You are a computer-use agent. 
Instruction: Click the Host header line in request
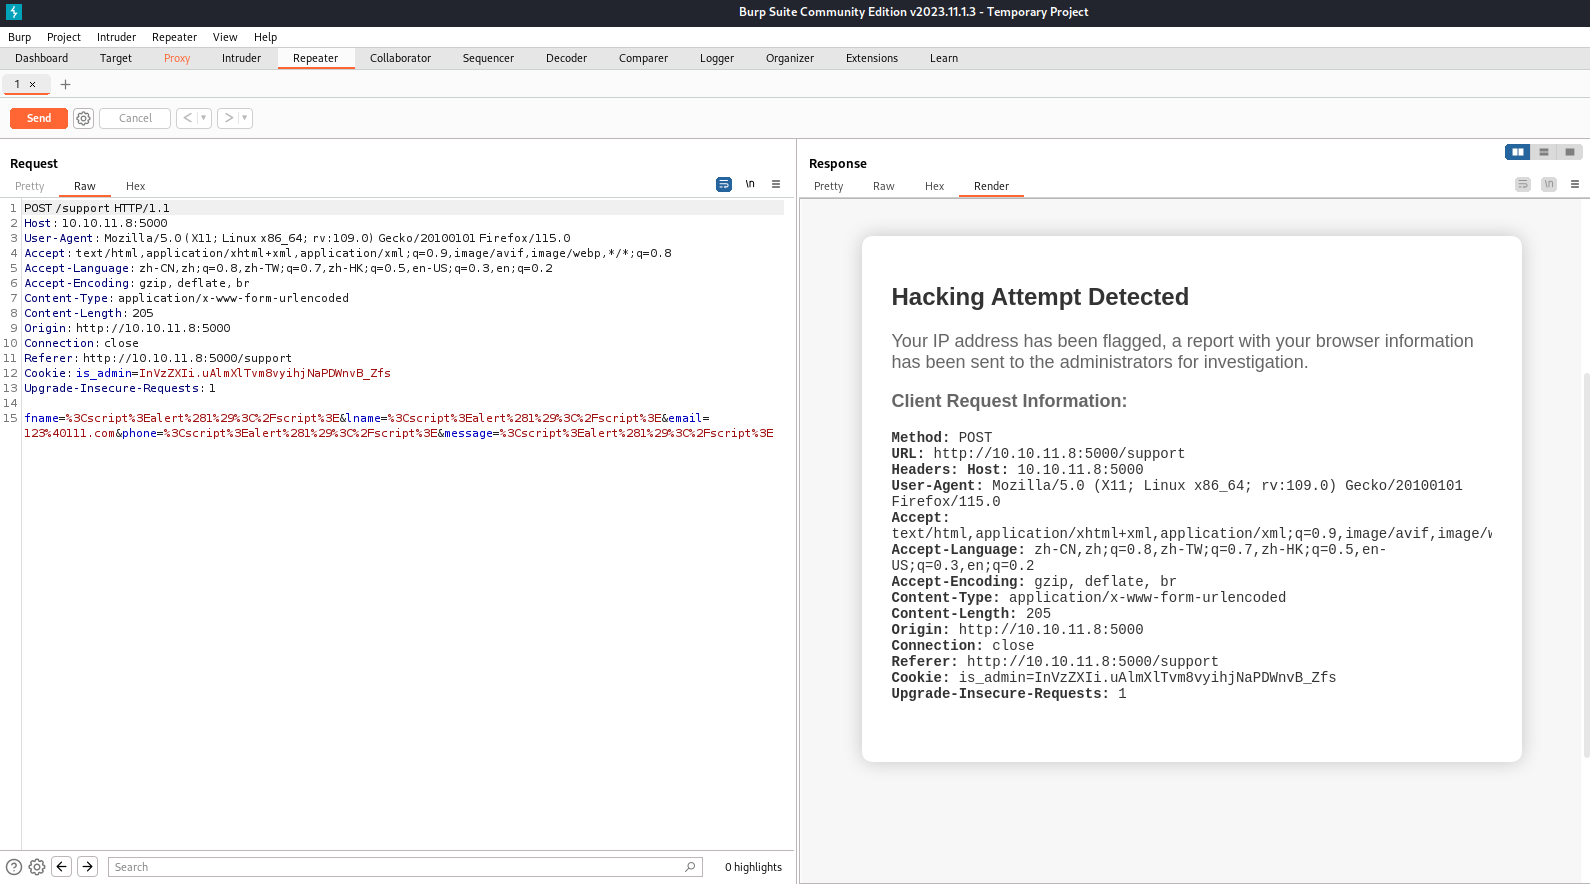pos(96,223)
